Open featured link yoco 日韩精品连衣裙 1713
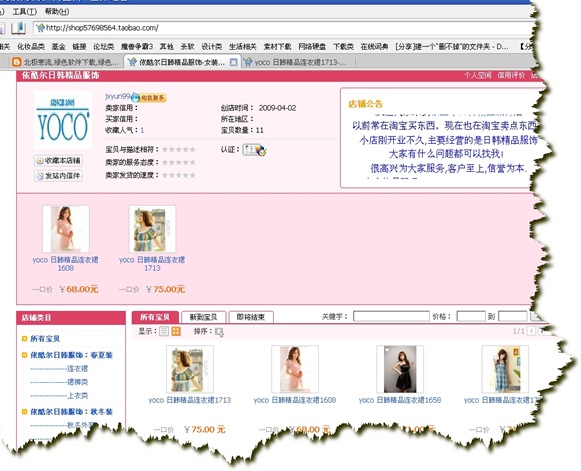This screenshot has height=471, width=581. point(152,263)
